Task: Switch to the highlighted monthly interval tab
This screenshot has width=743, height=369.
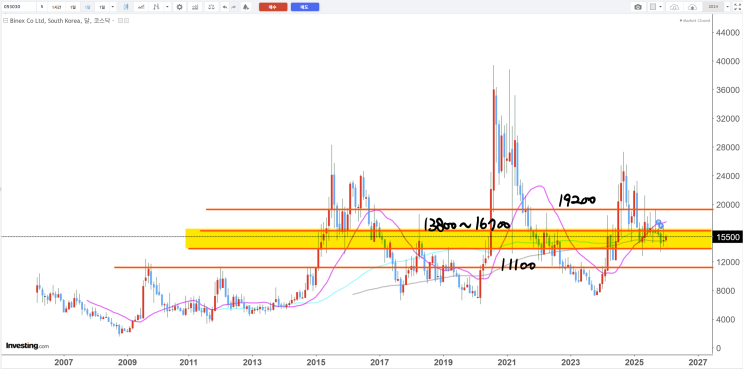Action: click(x=87, y=7)
